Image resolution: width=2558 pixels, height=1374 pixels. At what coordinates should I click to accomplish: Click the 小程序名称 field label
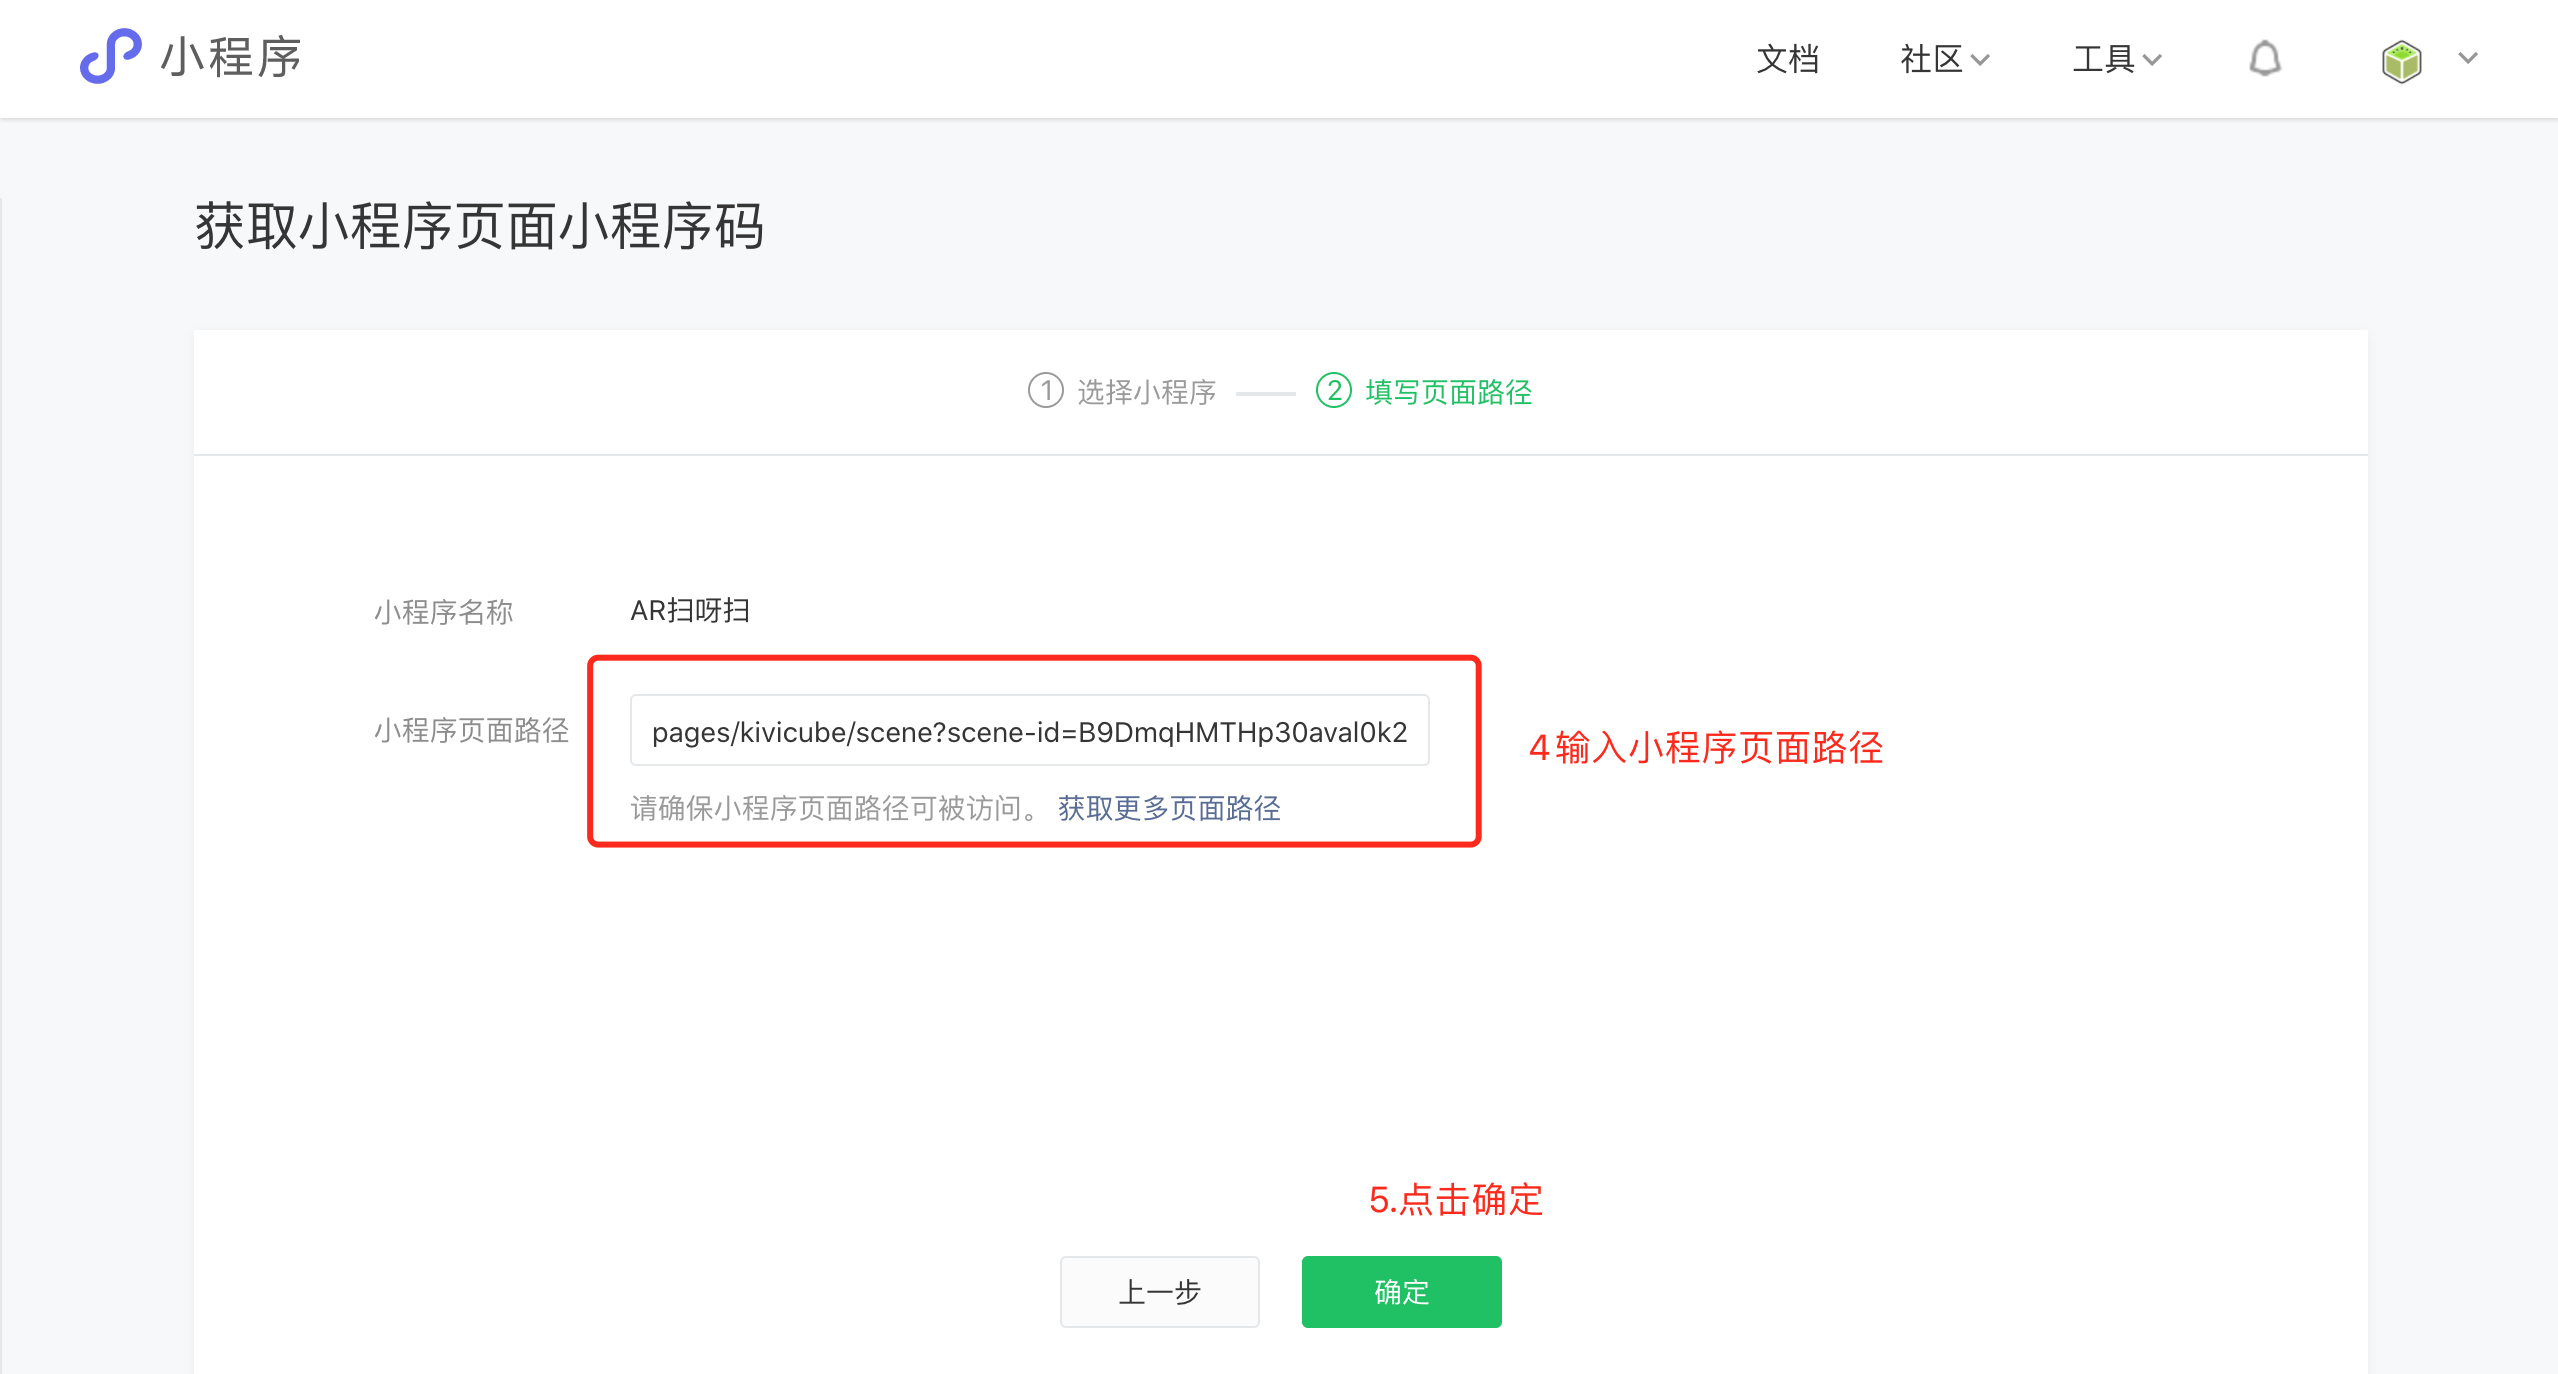tap(443, 611)
